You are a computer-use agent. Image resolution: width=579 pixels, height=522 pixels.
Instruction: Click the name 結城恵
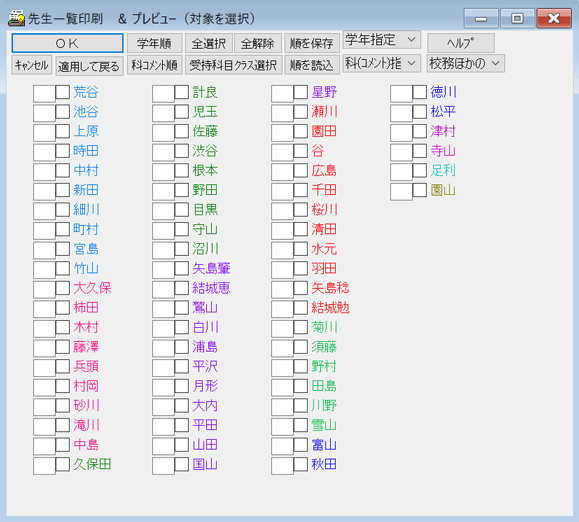pos(211,288)
